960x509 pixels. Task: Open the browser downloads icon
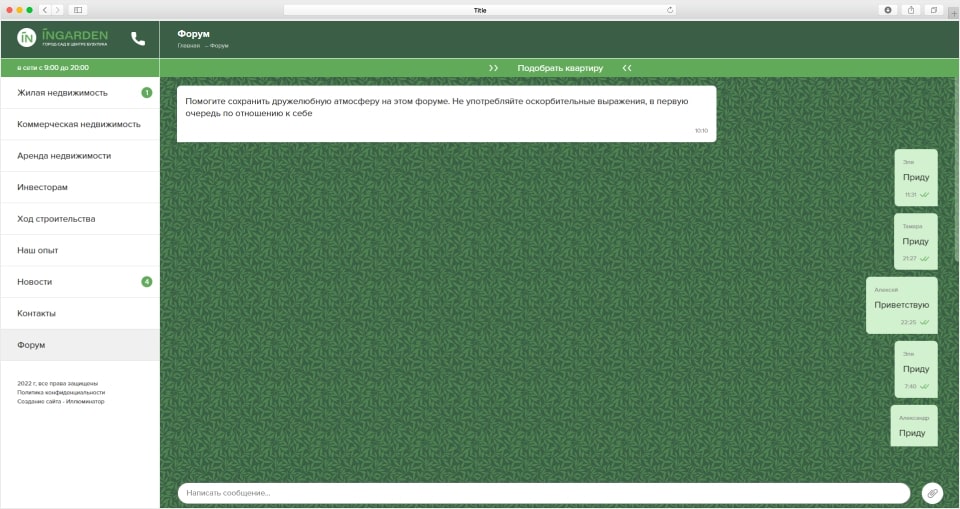888,10
